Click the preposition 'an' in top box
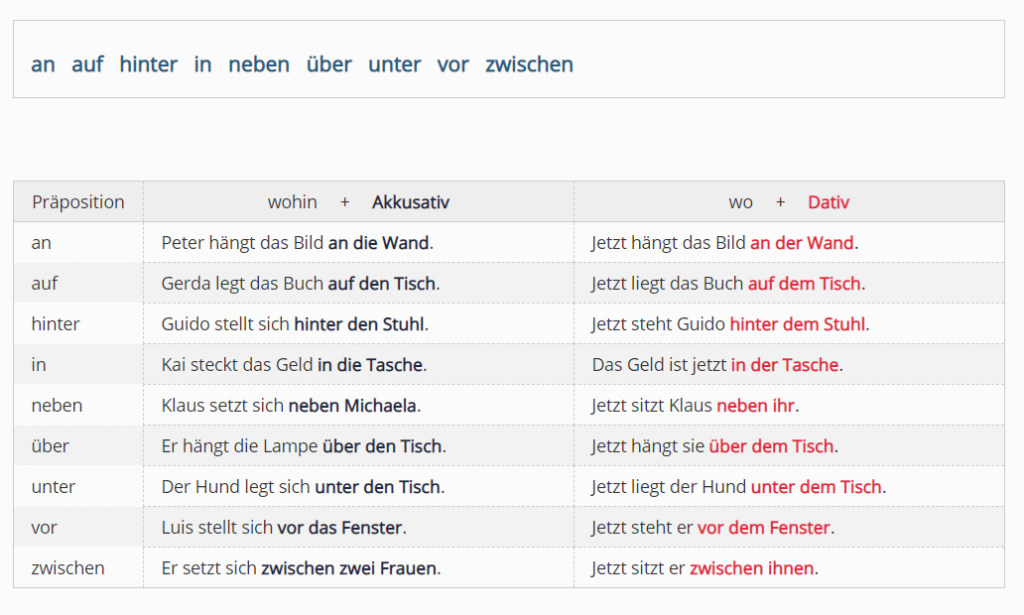 pos(43,65)
